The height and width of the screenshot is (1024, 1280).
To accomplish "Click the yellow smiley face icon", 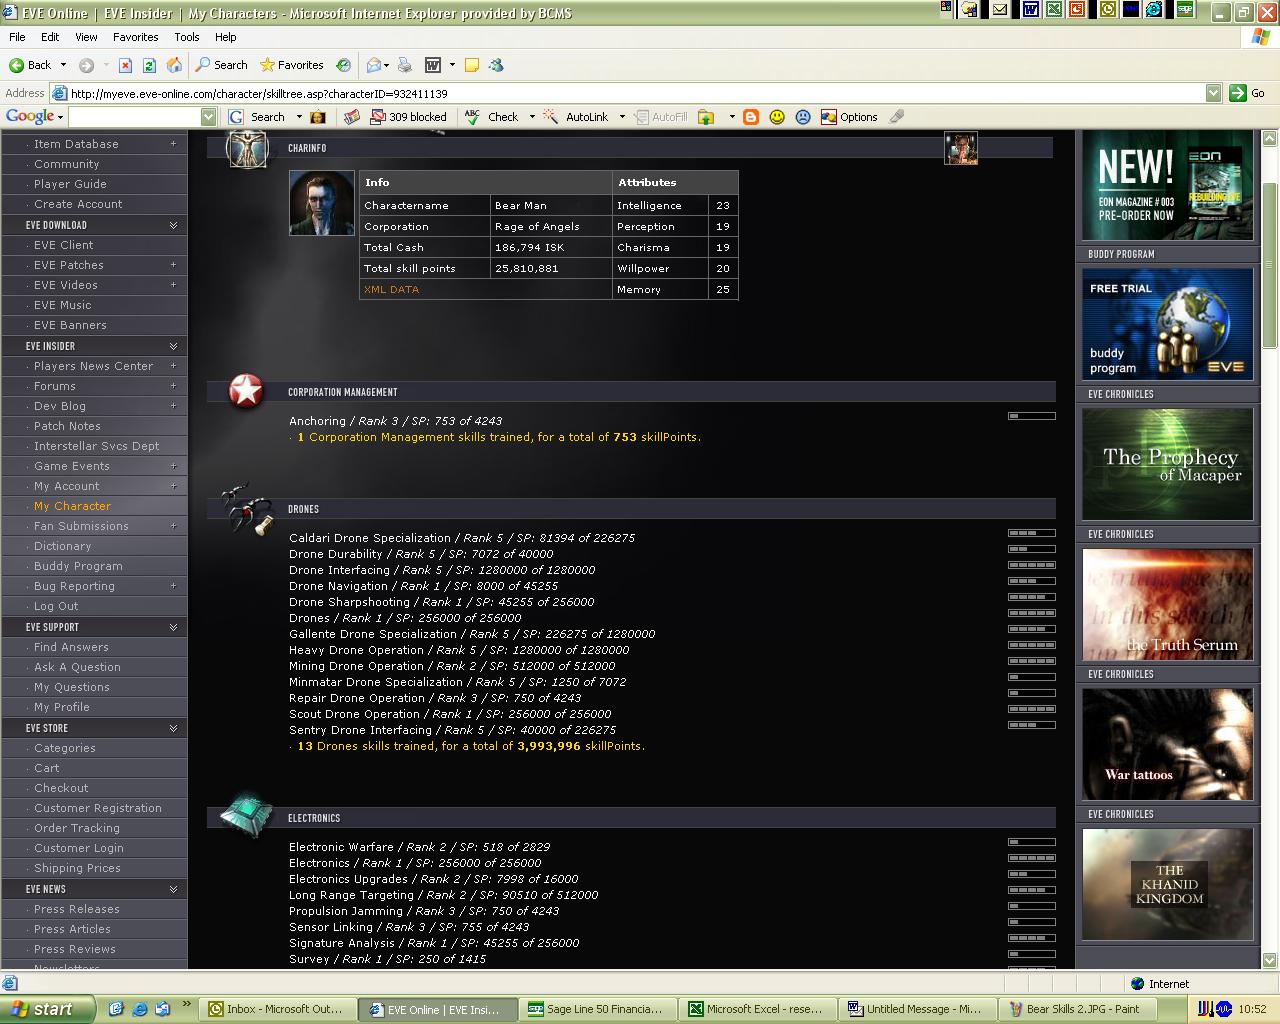I will click(777, 117).
